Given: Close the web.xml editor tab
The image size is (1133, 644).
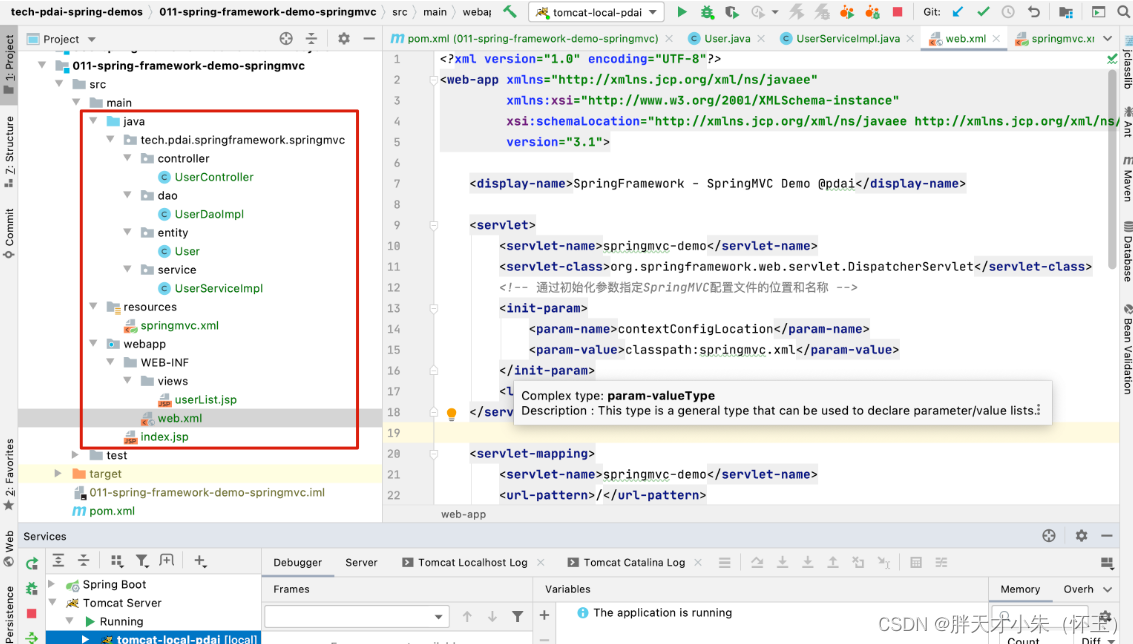Looking at the screenshot, I should pos(996,38).
